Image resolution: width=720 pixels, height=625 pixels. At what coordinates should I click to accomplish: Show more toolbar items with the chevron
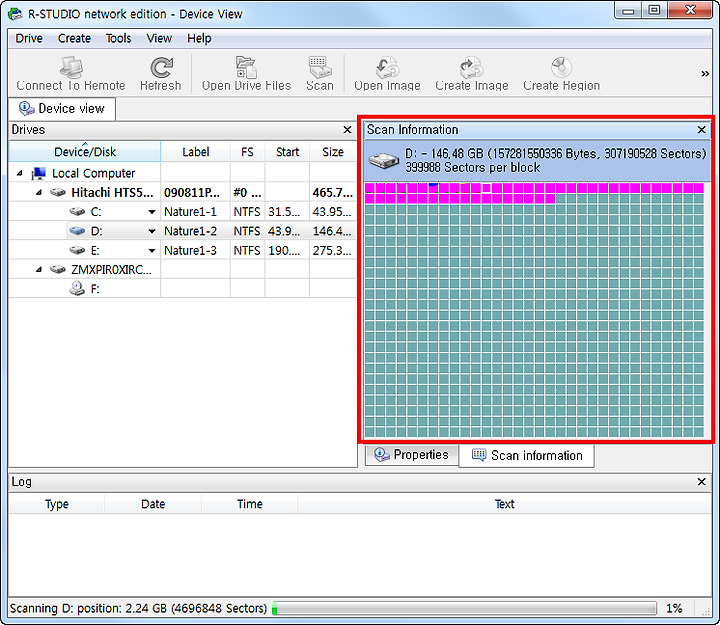[705, 73]
